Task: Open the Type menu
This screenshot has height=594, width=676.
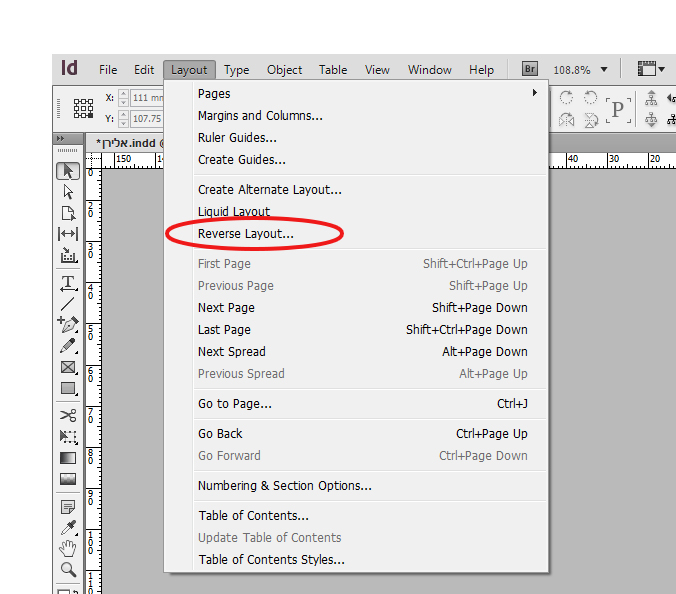Action: click(236, 70)
